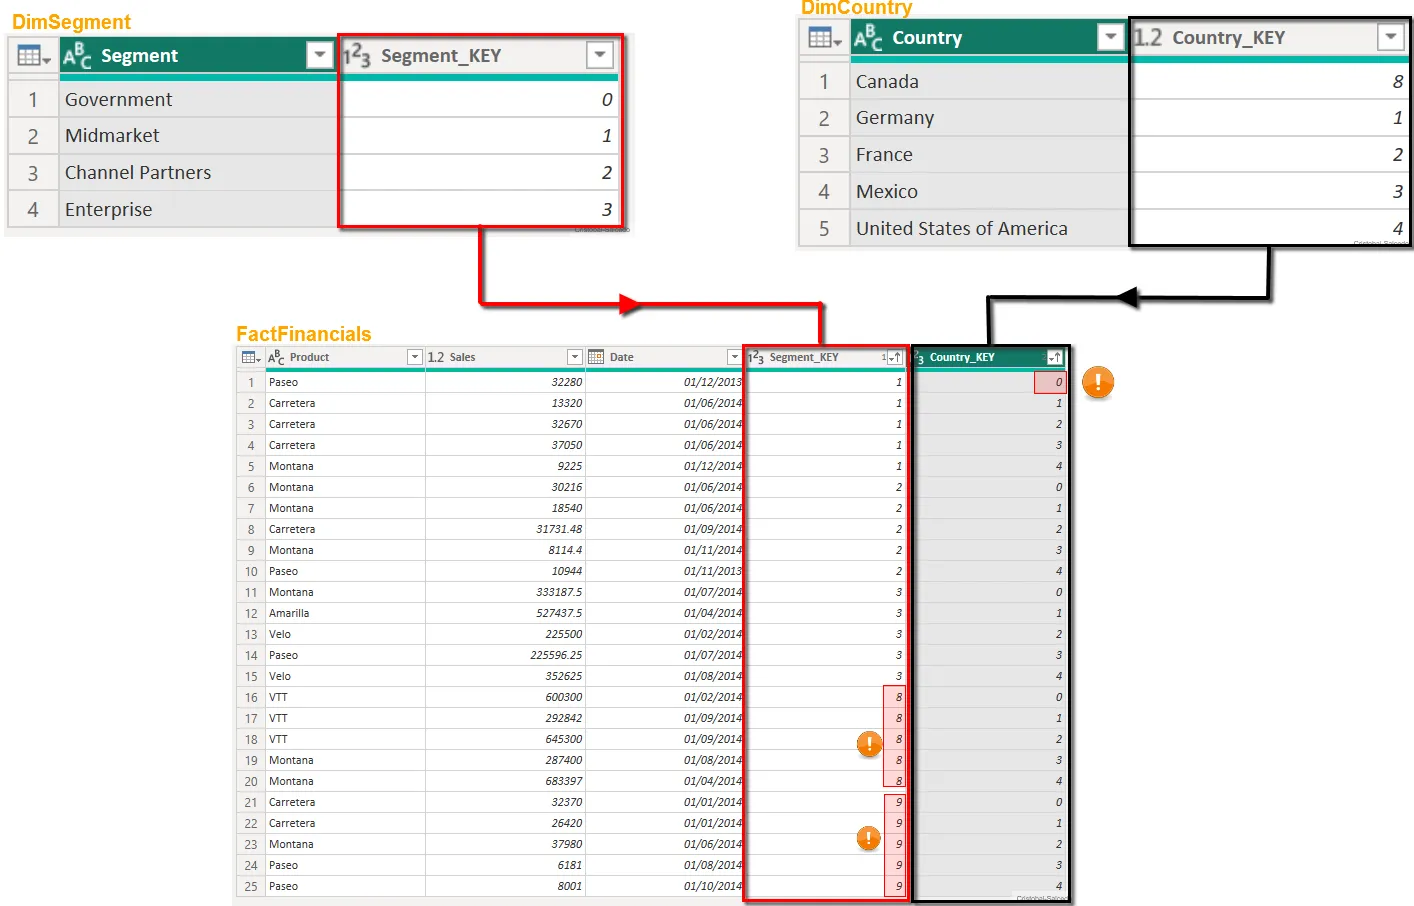
Task: Click the decimal type icon on DimCountry Country_KEY
Action: click(1148, 38)
